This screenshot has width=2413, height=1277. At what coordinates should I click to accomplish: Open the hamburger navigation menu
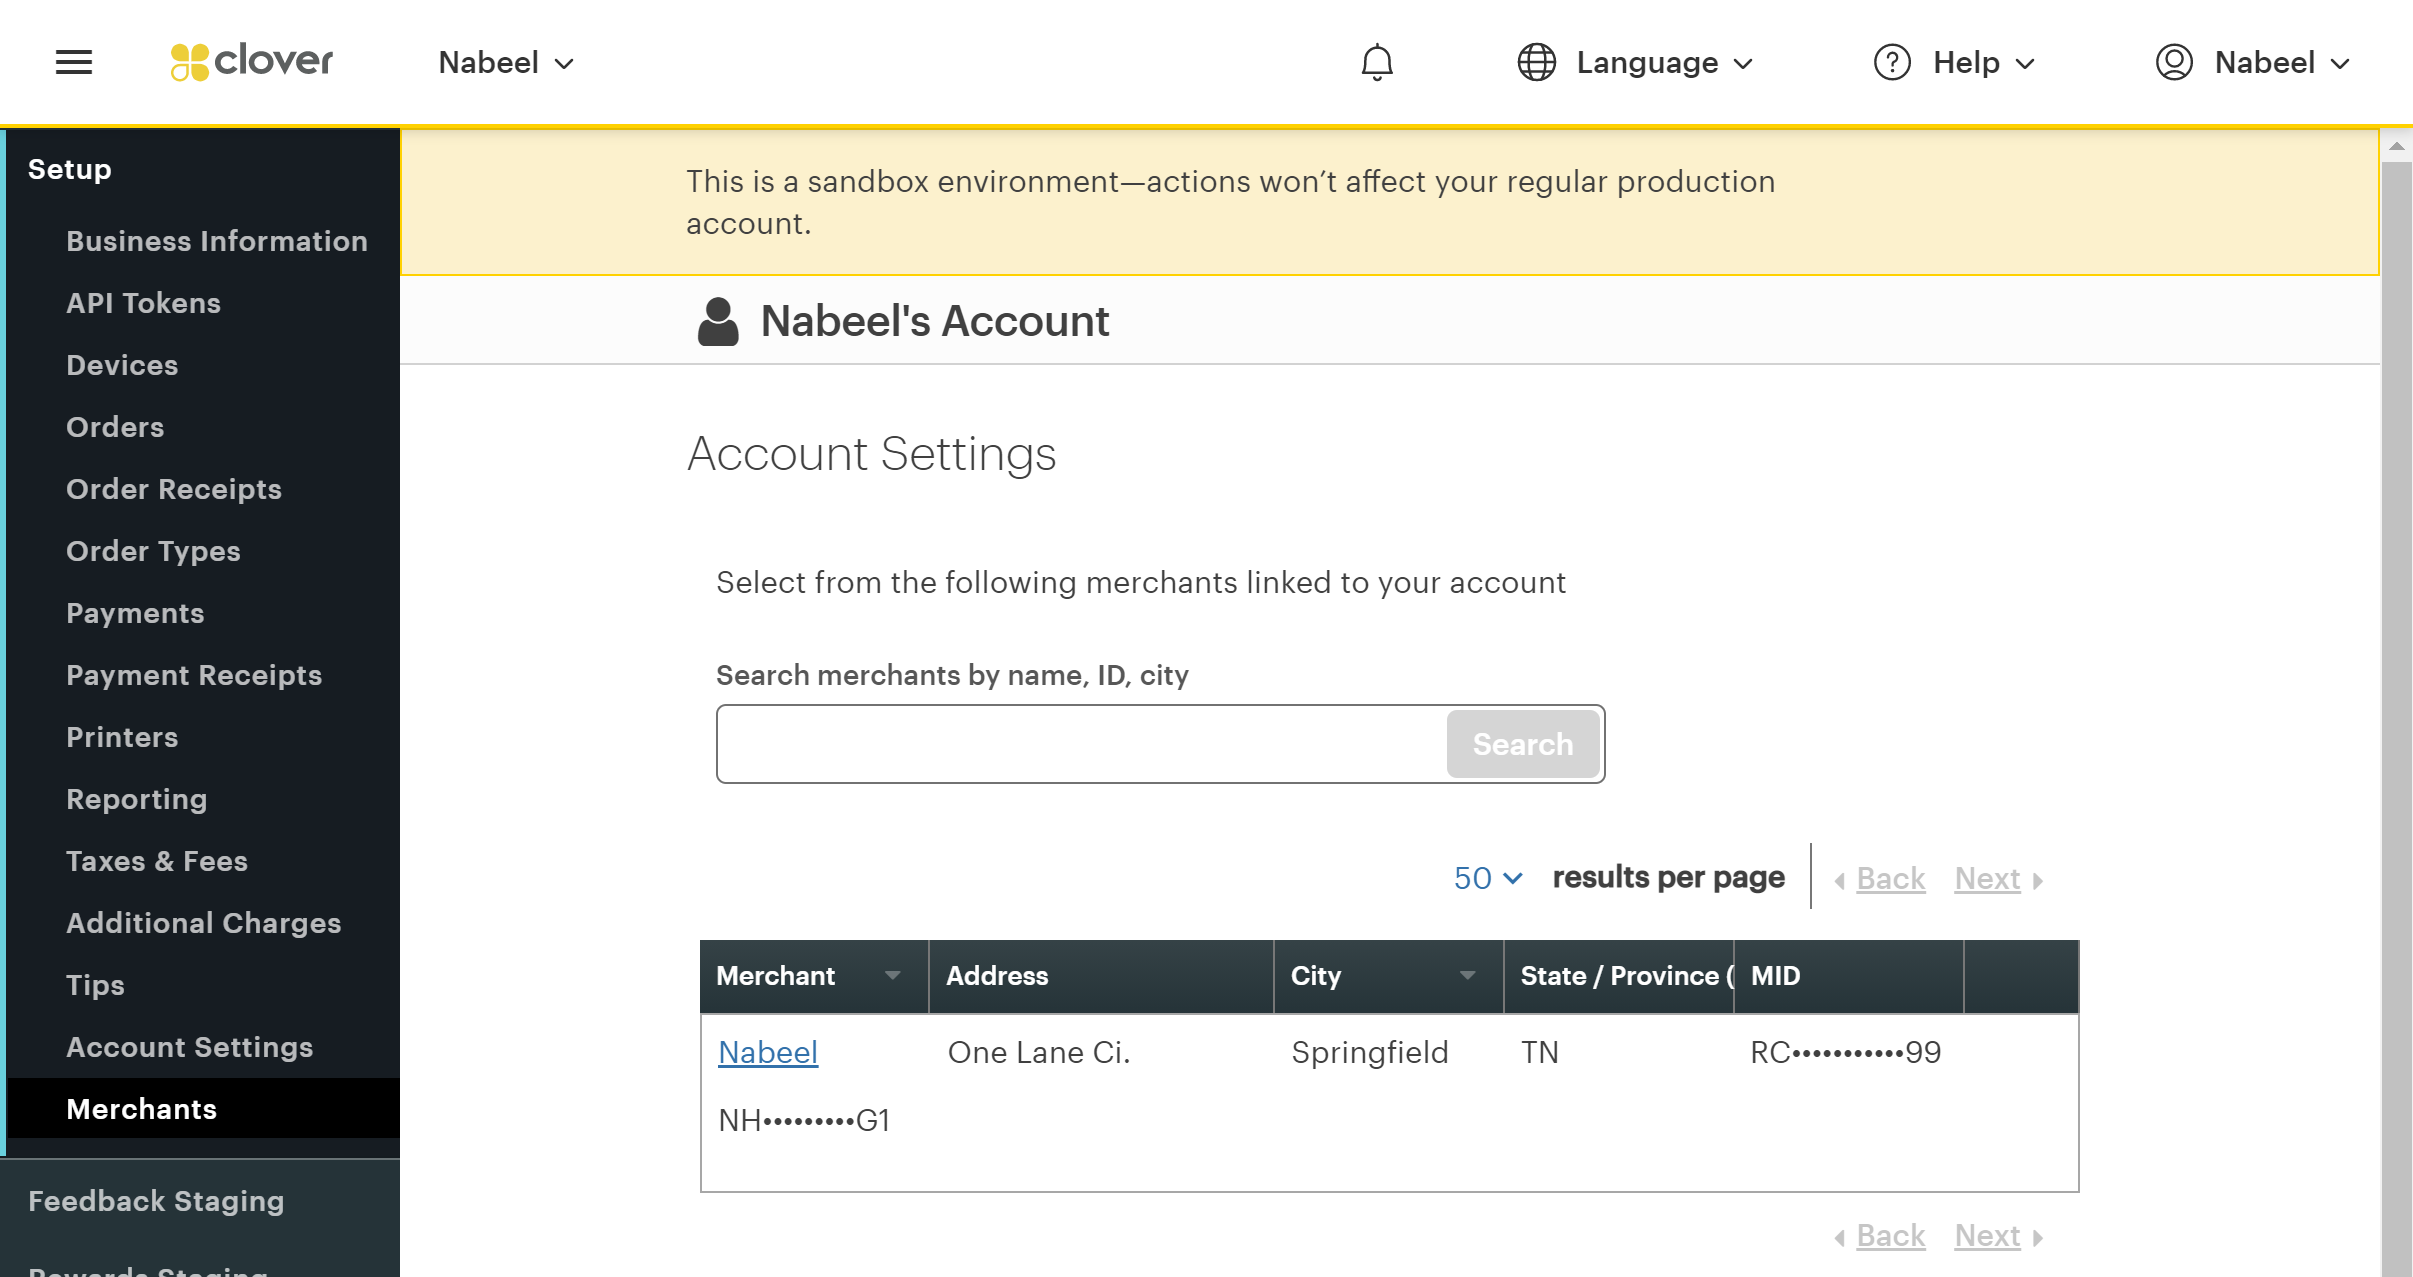click(x=73, y=62)
